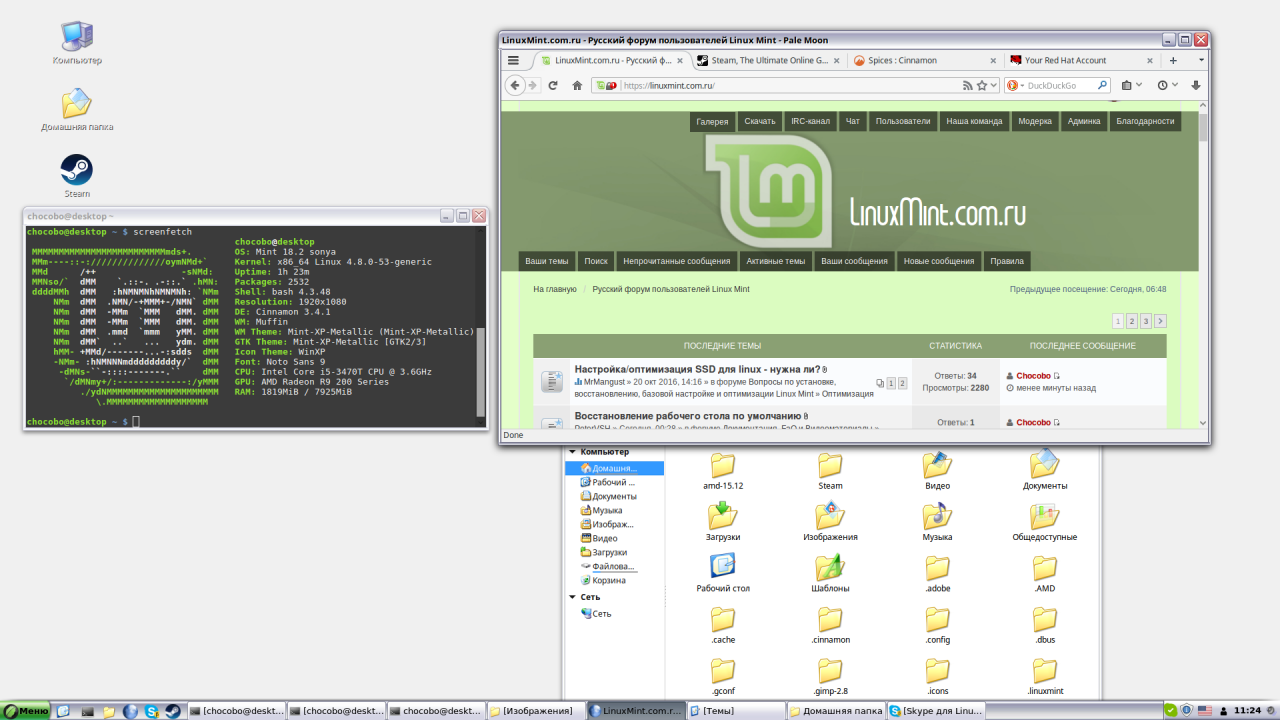Open file manager from panel launcher
Screen dimensions: 1280x720
(109, 711)
